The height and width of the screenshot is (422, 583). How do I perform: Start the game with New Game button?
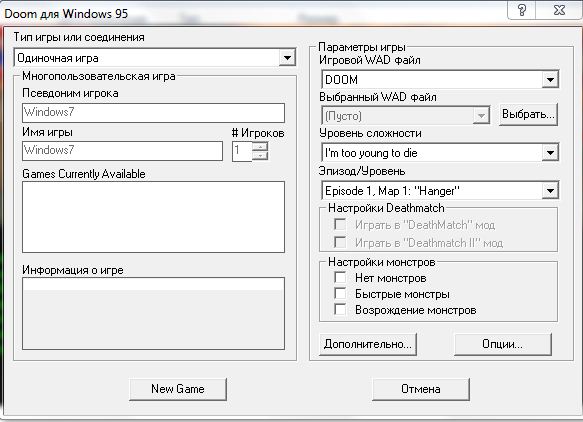(x=178, y=389)
